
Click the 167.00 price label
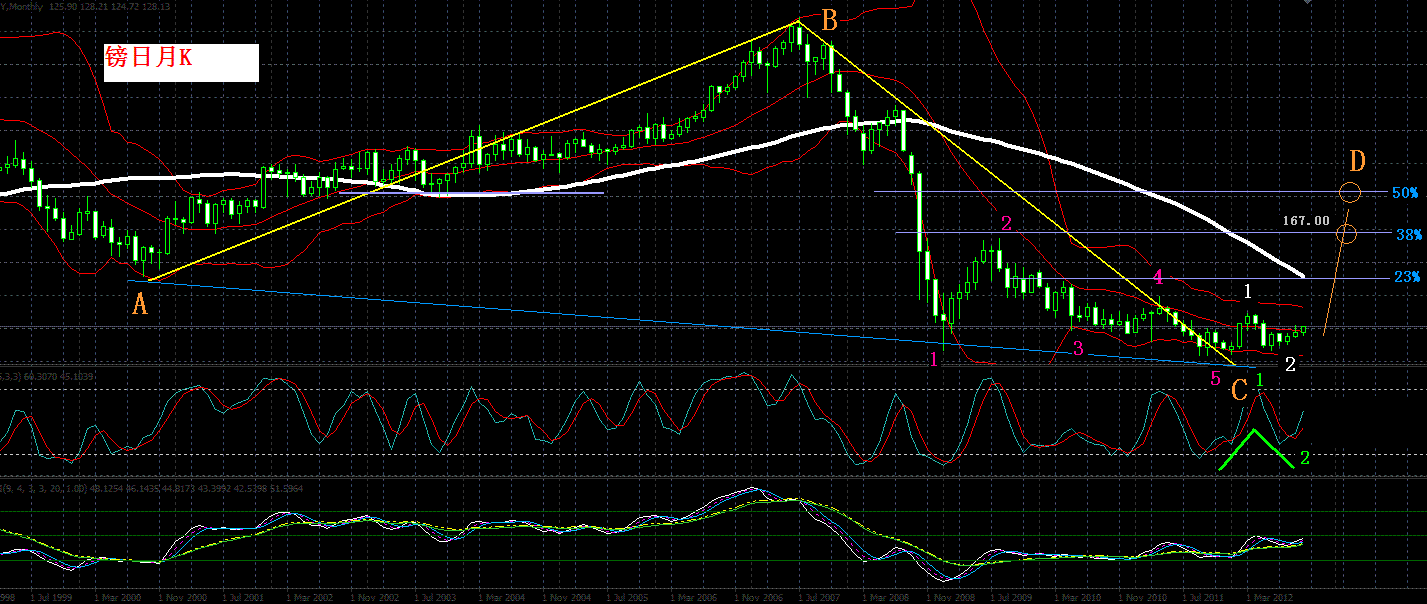[x=1305, y=220]
